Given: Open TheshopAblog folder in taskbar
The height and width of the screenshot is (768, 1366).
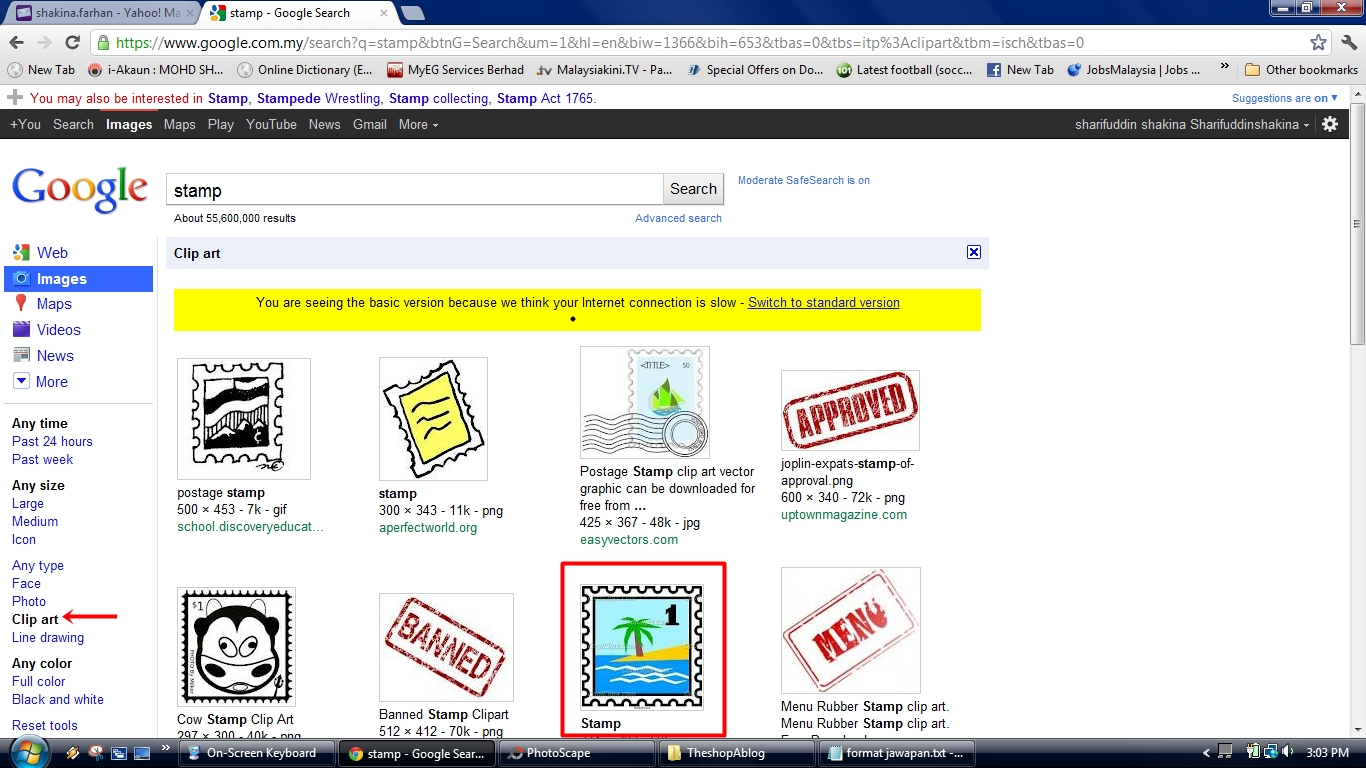Looking at the screenshot, I should [734, 753].
